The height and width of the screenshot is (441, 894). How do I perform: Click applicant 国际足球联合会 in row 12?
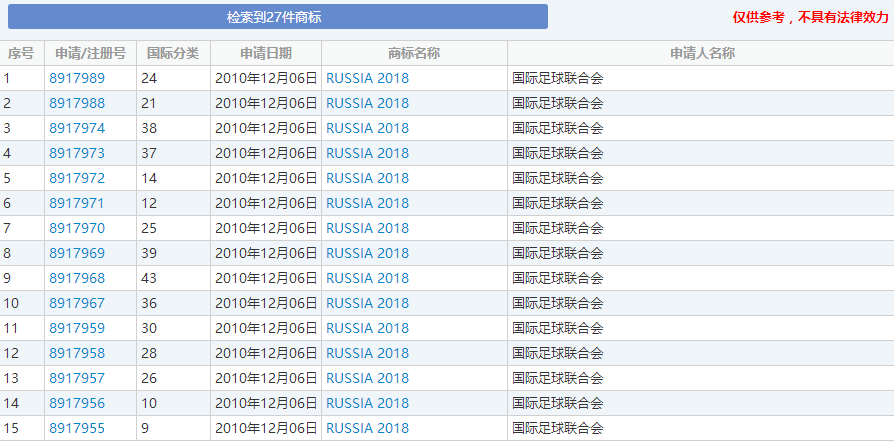click(x=558, y=354)
